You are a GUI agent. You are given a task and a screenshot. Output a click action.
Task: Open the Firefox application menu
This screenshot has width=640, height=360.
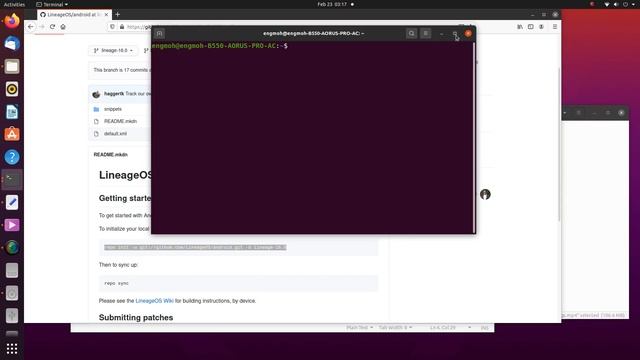[555, 27]
